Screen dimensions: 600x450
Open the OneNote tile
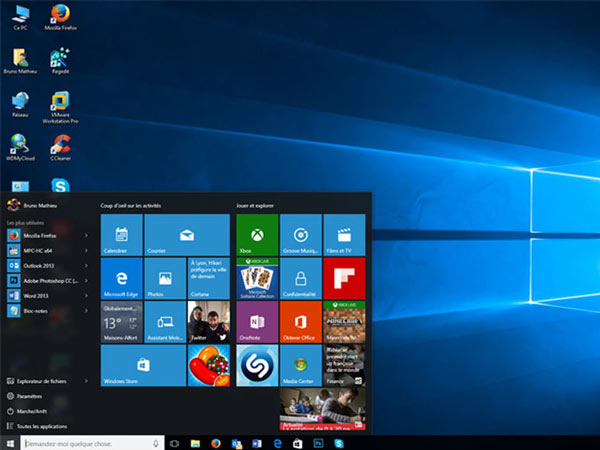257,322
